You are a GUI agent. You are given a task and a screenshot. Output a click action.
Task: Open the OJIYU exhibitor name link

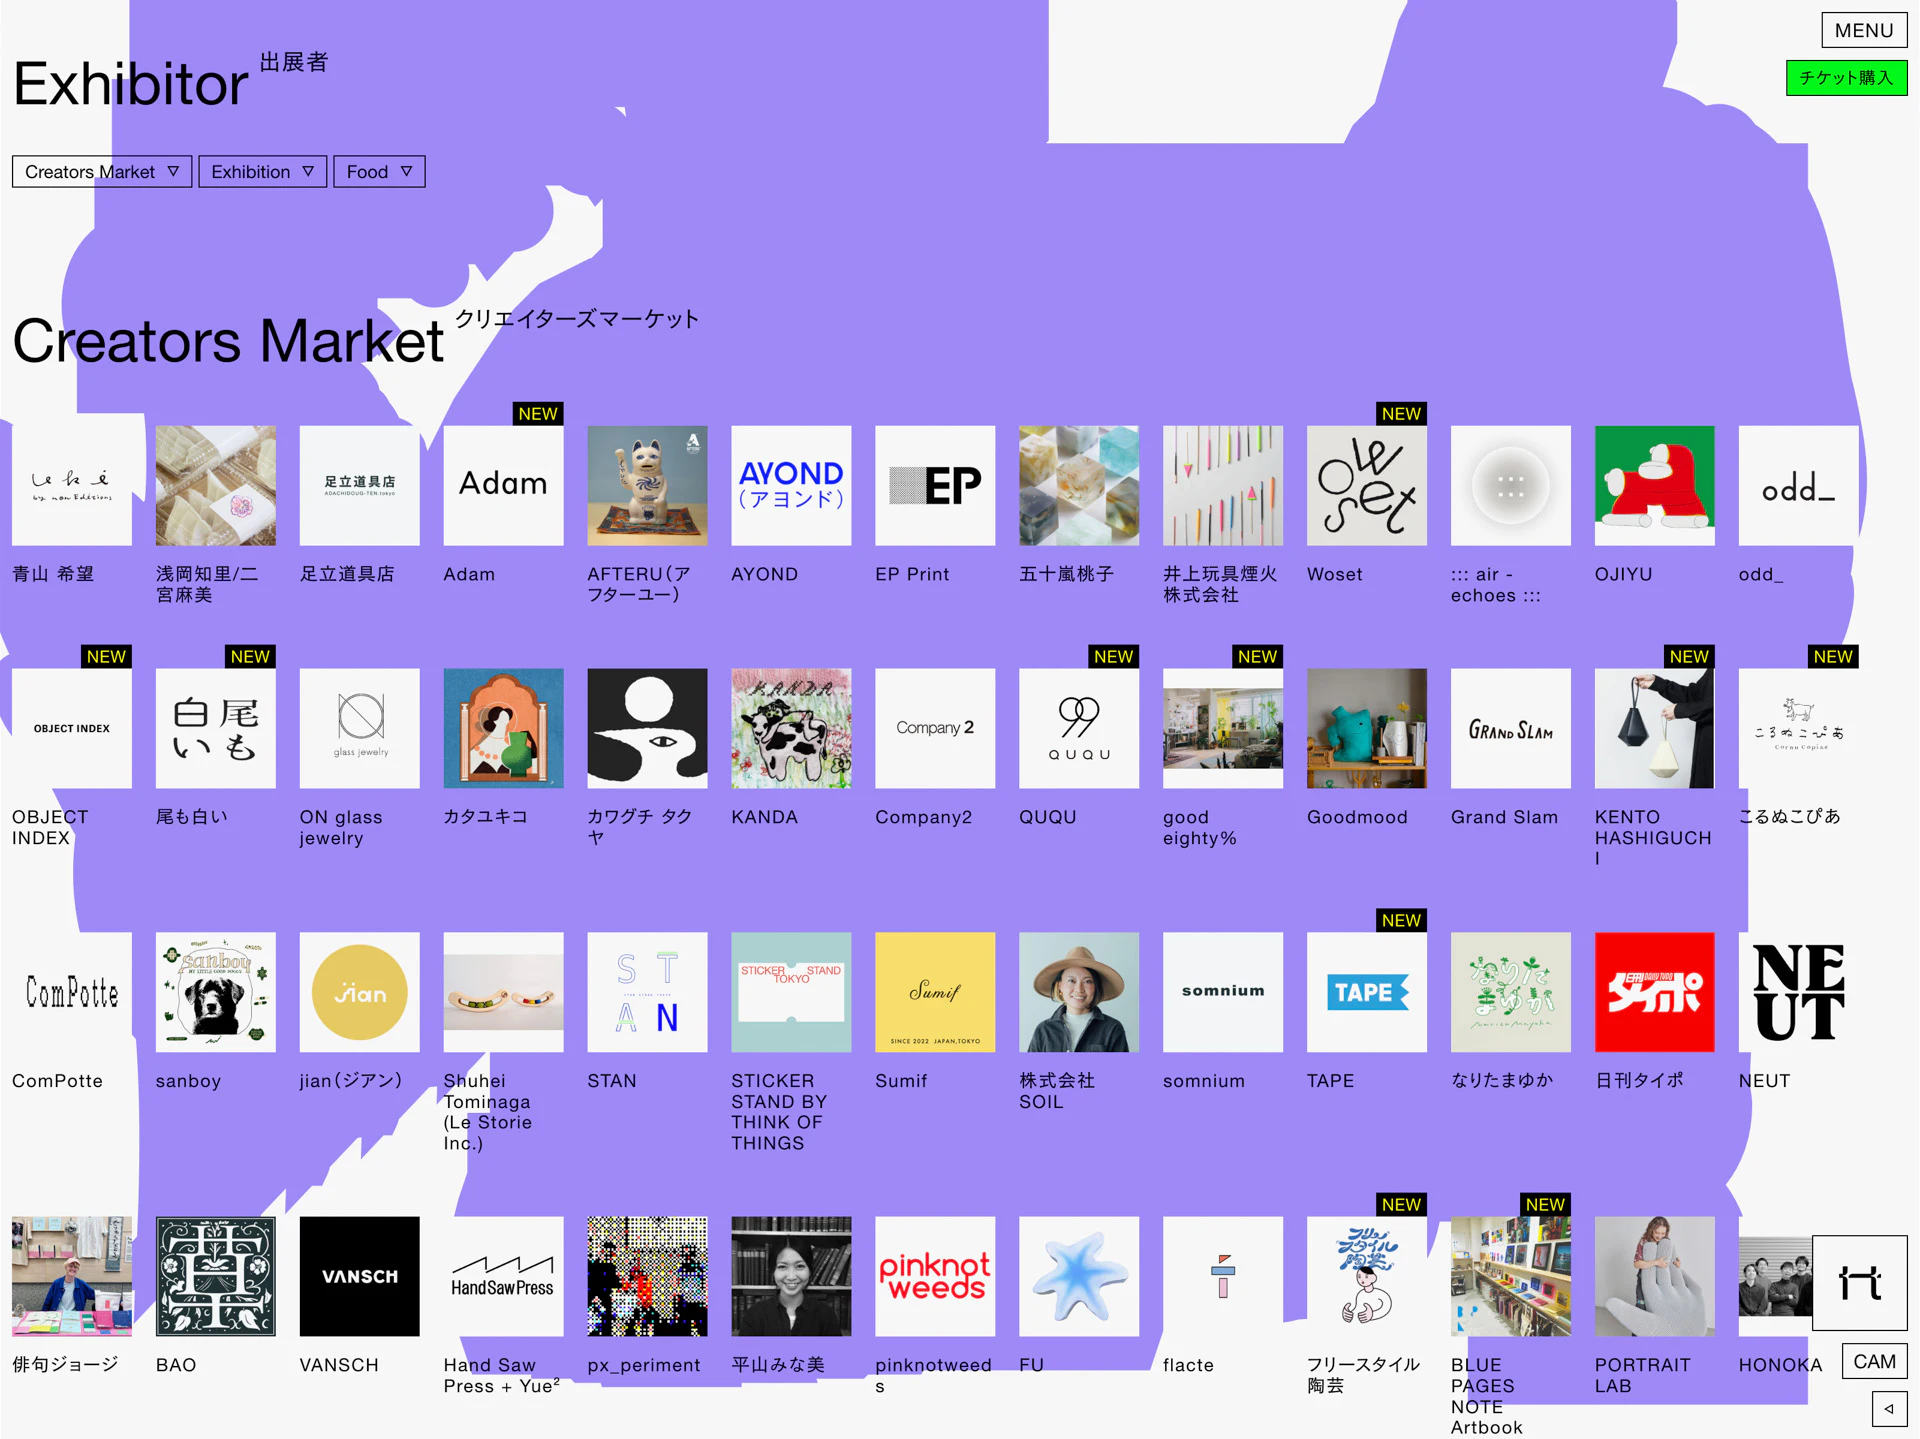[x=1623, y=574]
